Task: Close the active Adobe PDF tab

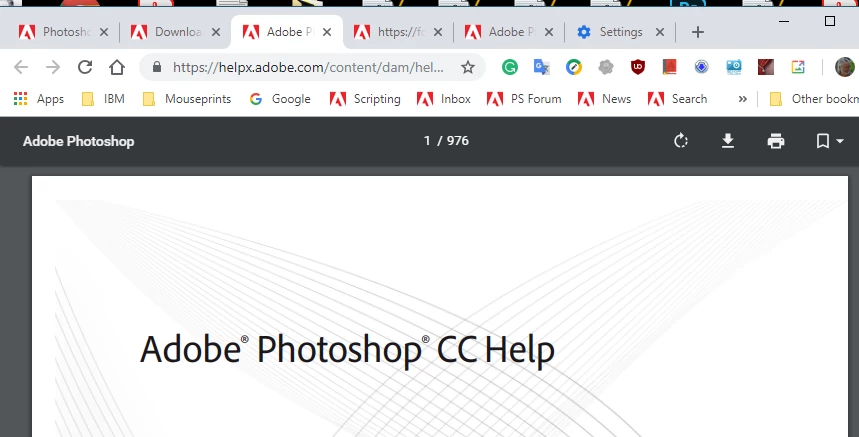Action: [327, 32]
